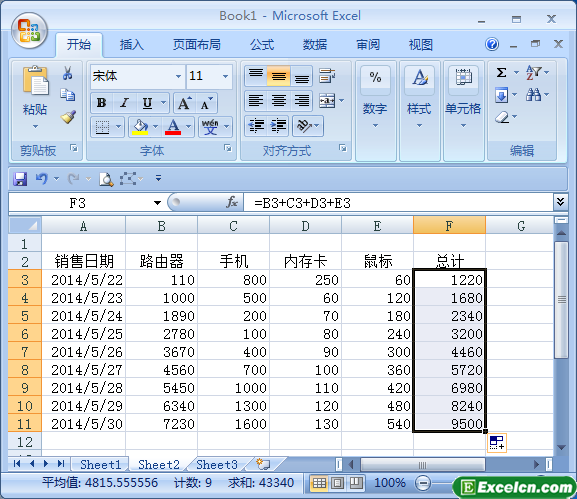Click the Copy icon
Screen dimensions: 577x499
pyautogui.click(x=68, y=95)
